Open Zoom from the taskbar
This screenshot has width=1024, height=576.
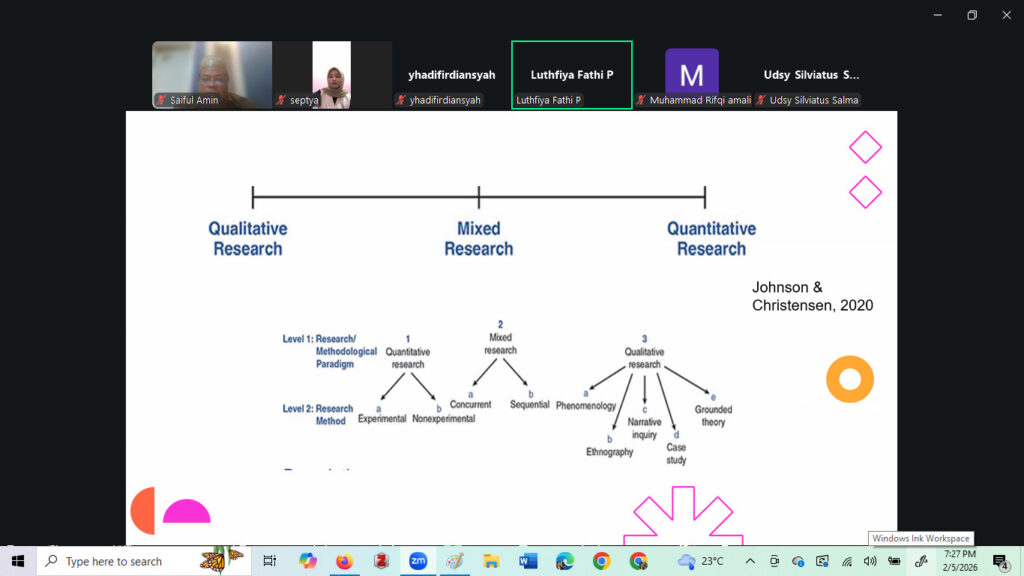click(x=418, y=561)
